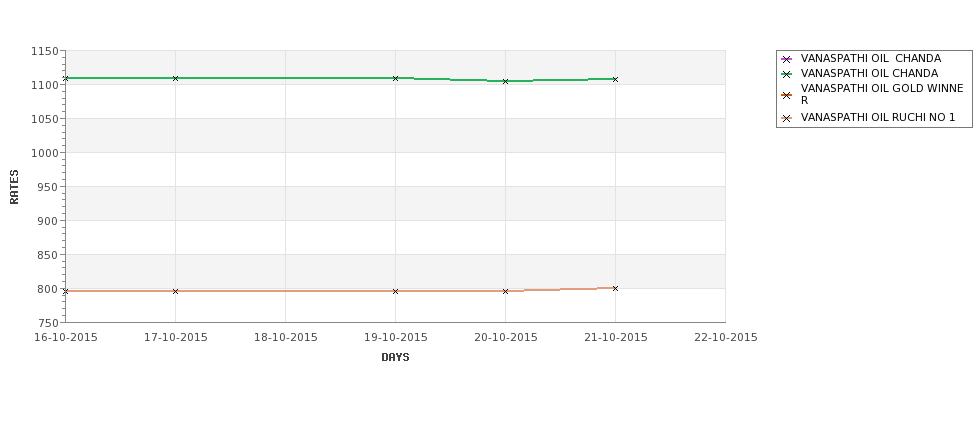Select the green data point at 19-10-2015
This screenshot has width=975, height=429.
pyautogui.click(x=395, y=78)
